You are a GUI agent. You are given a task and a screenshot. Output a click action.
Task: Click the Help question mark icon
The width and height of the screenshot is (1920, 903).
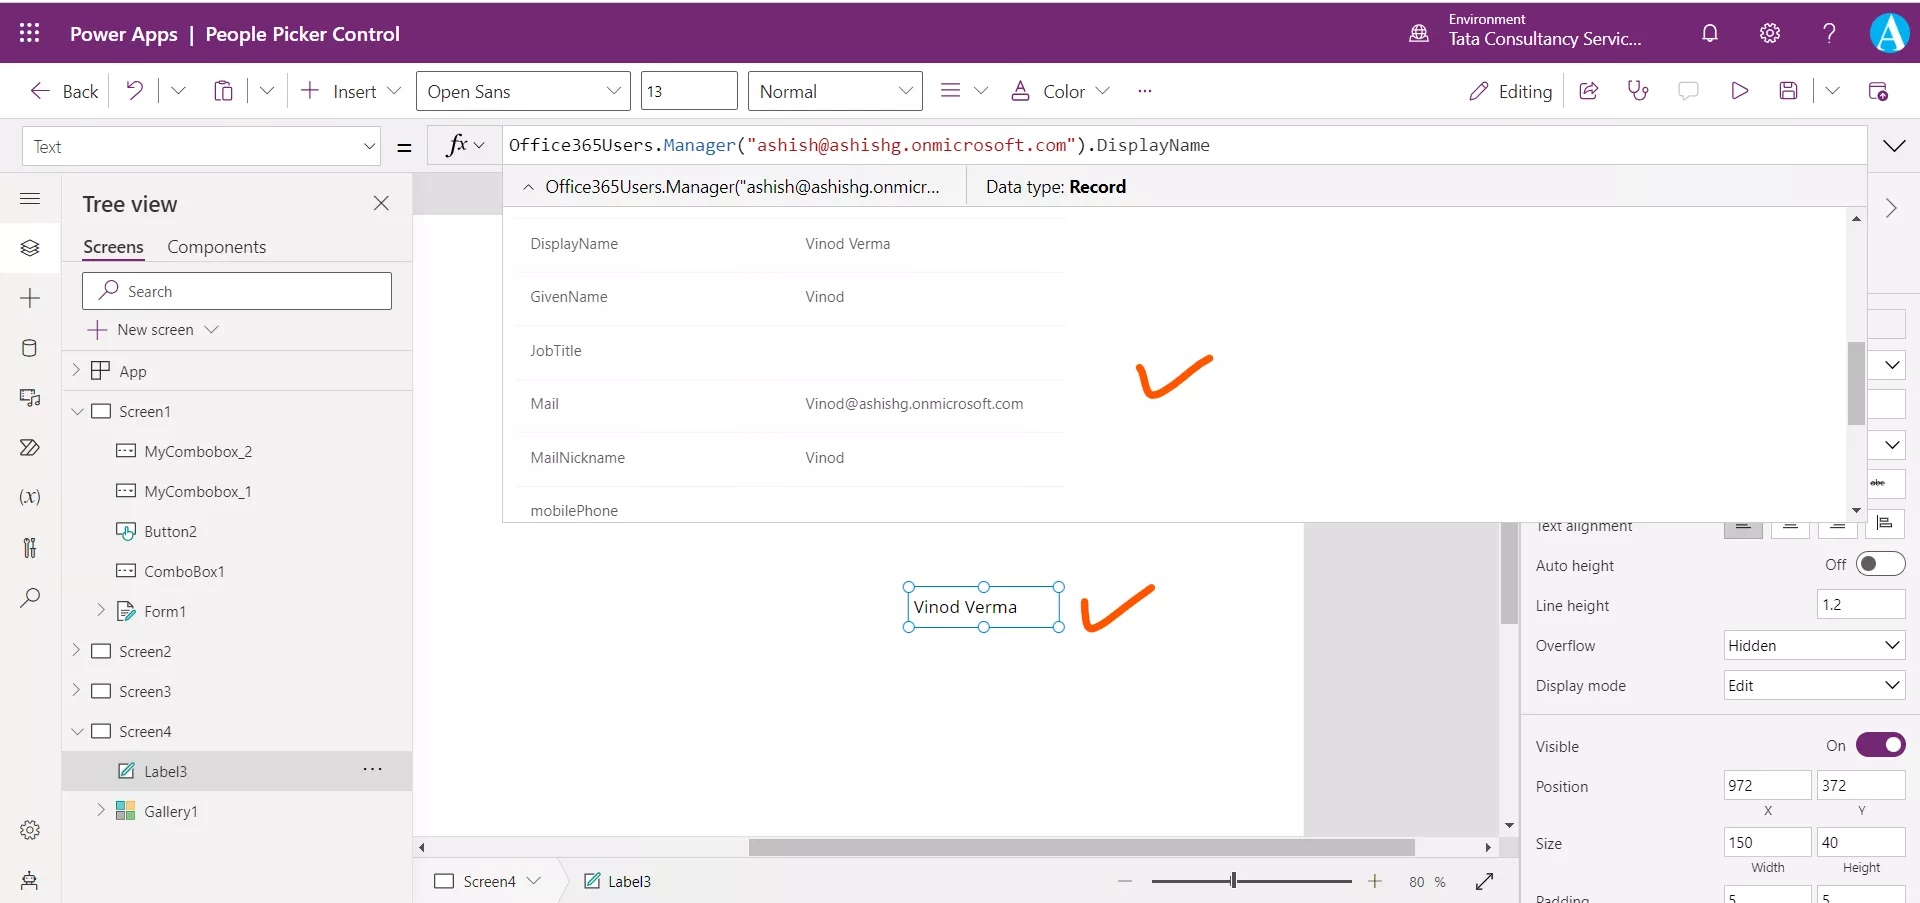(x=1829, y=33)
